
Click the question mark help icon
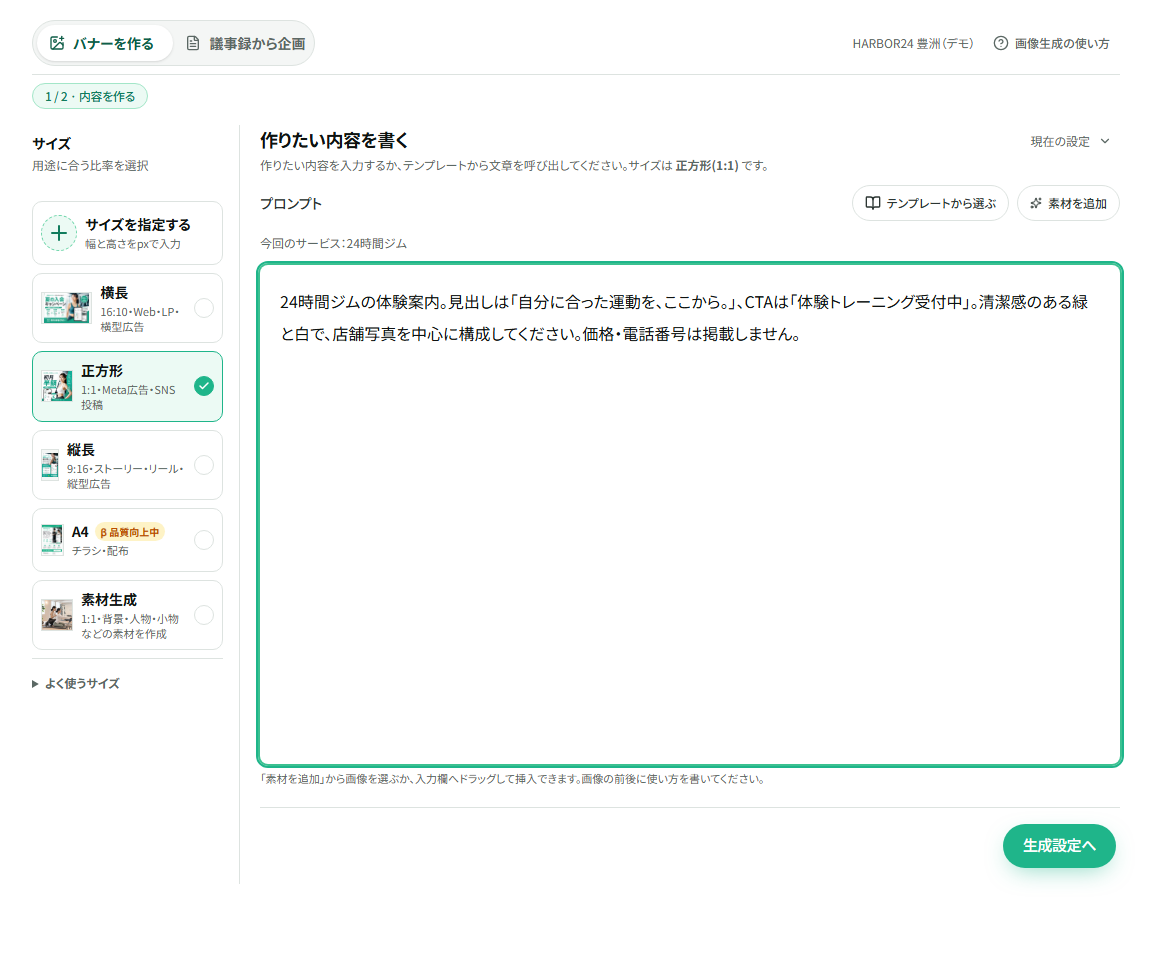[x=1000, y=43]
